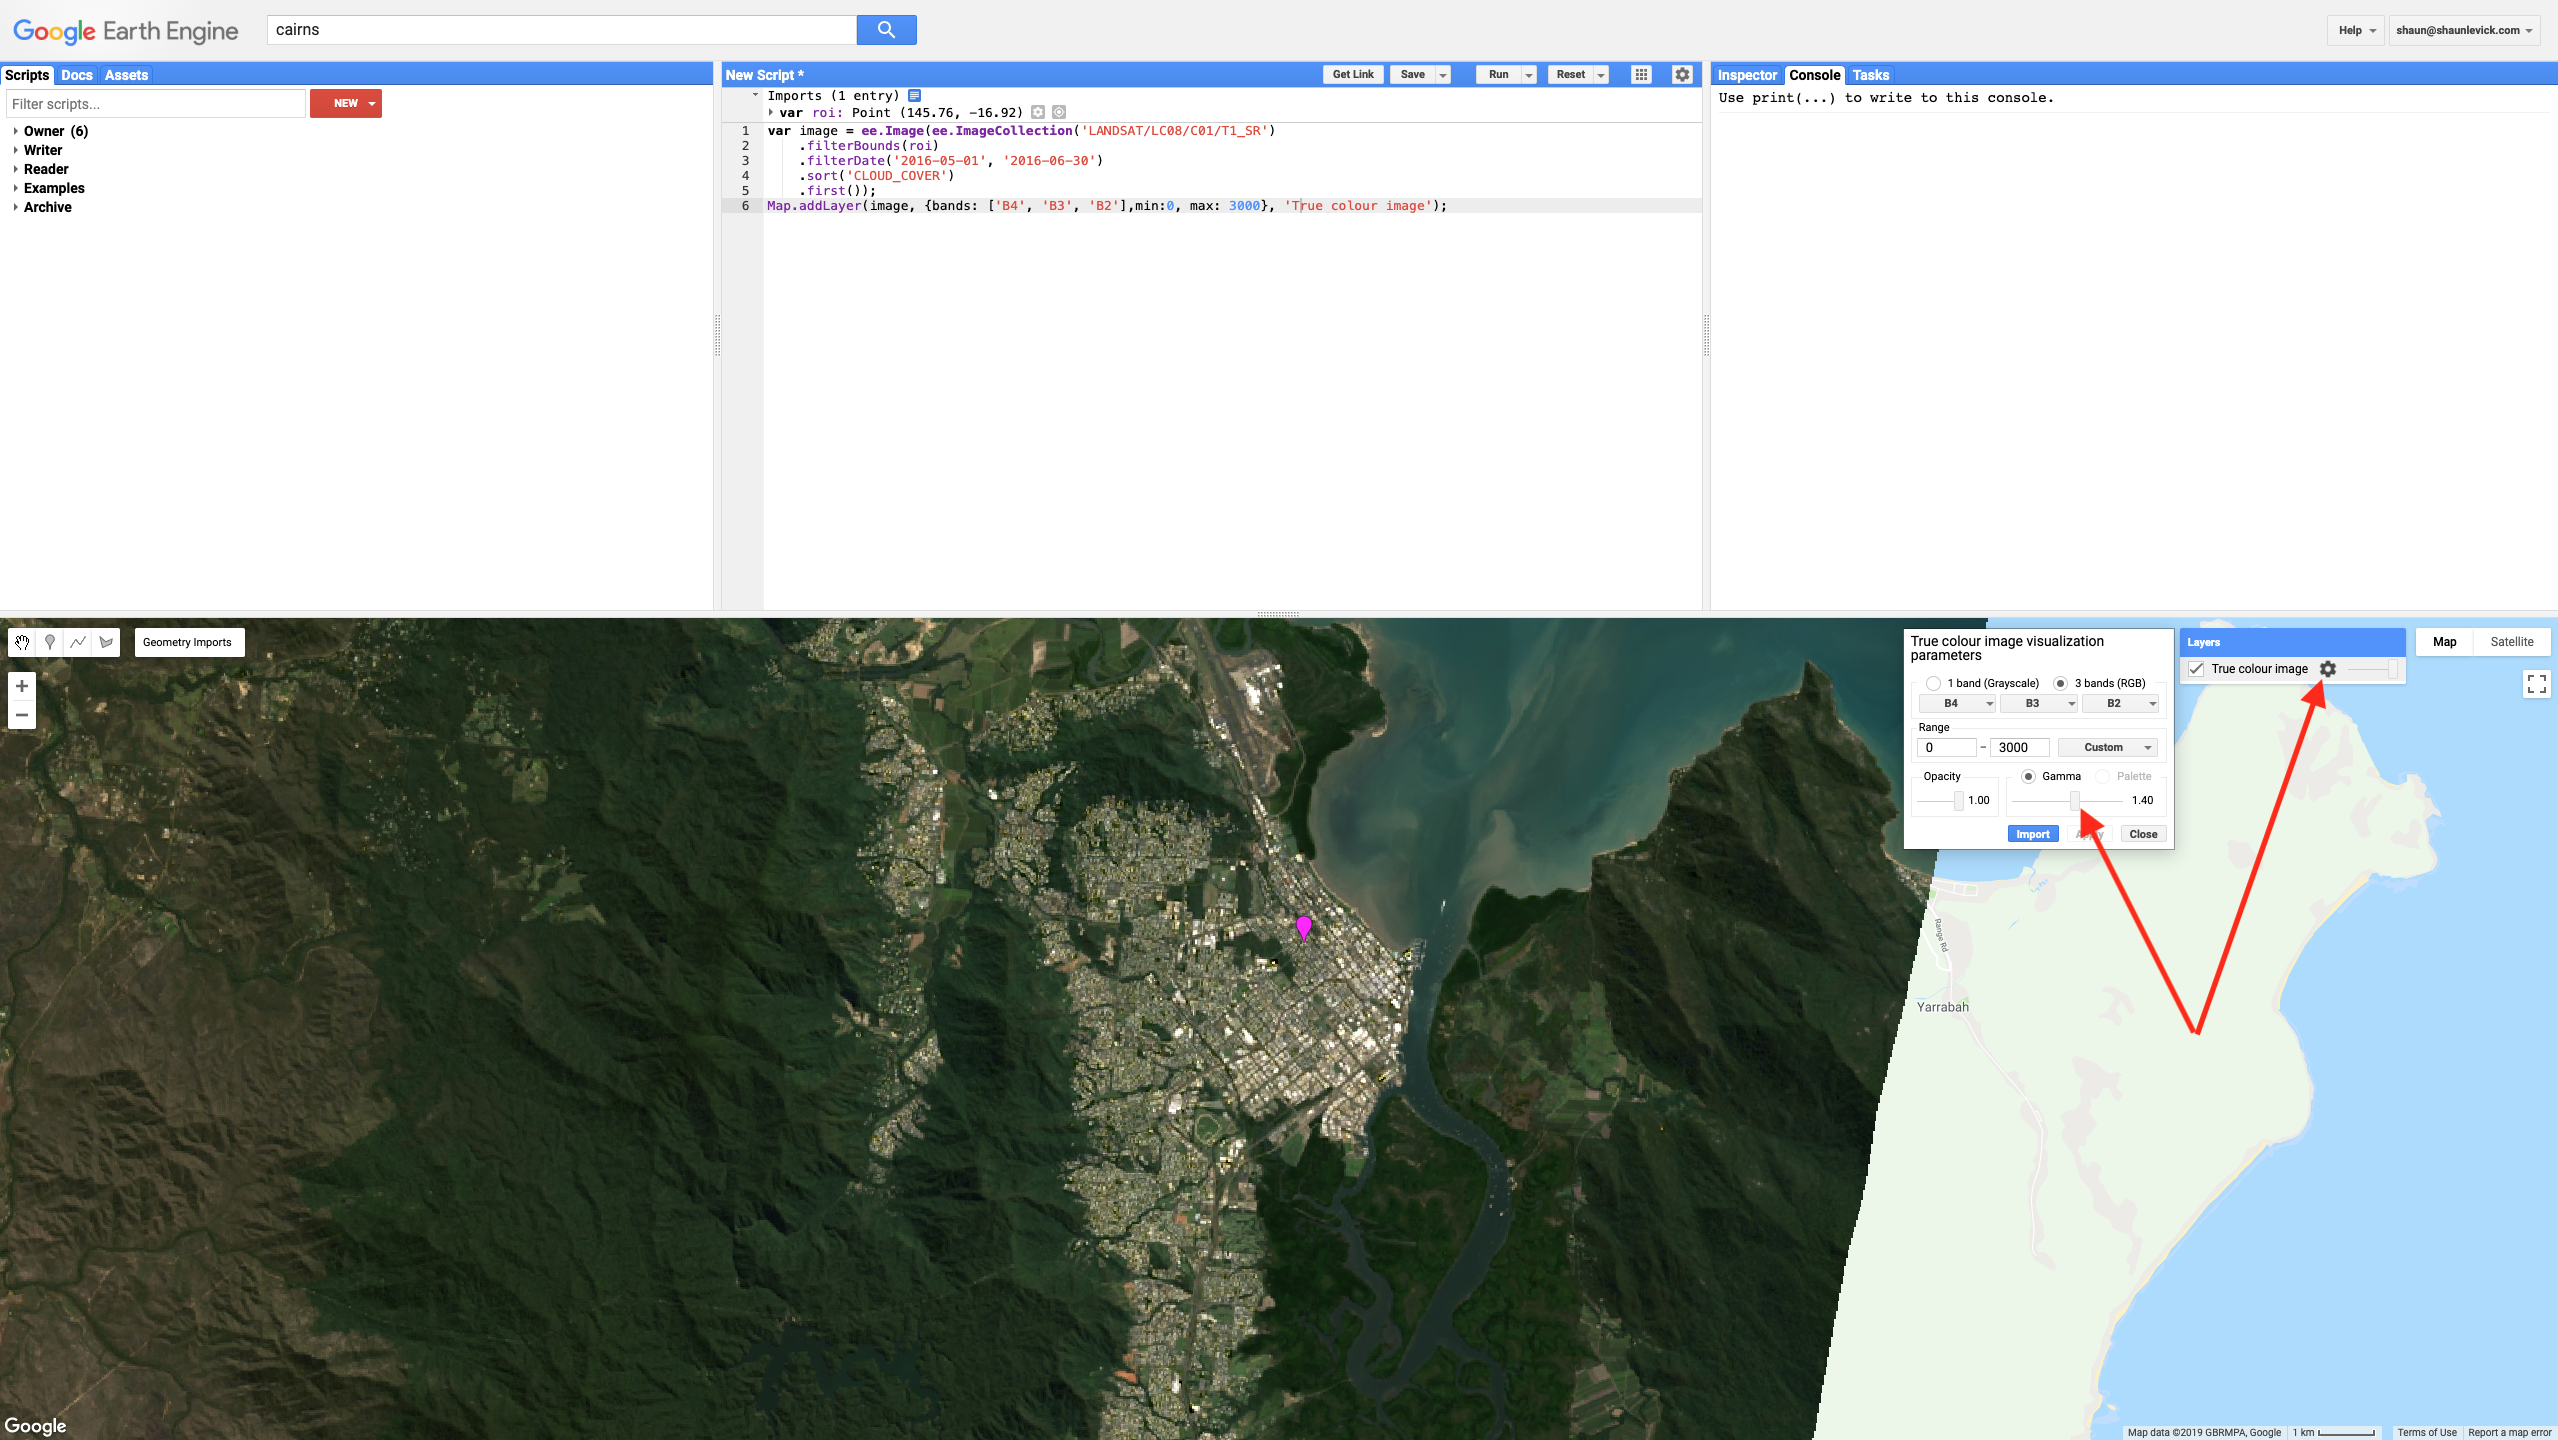Screen dimensions: 2558x1440
Task: Open the Help dropdown menu
Action: [2356, 30]
